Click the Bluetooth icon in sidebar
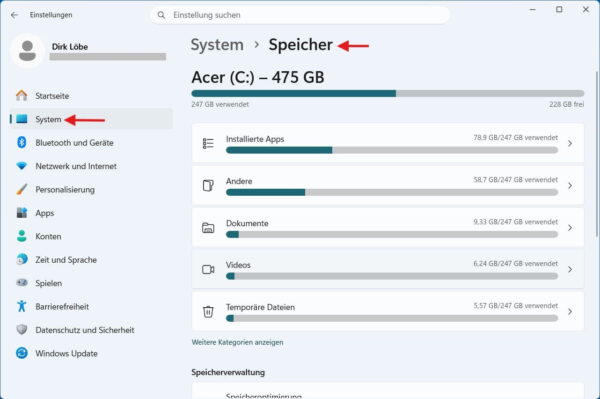Screen dimensions: 600x399 click(x=22, y=143)
